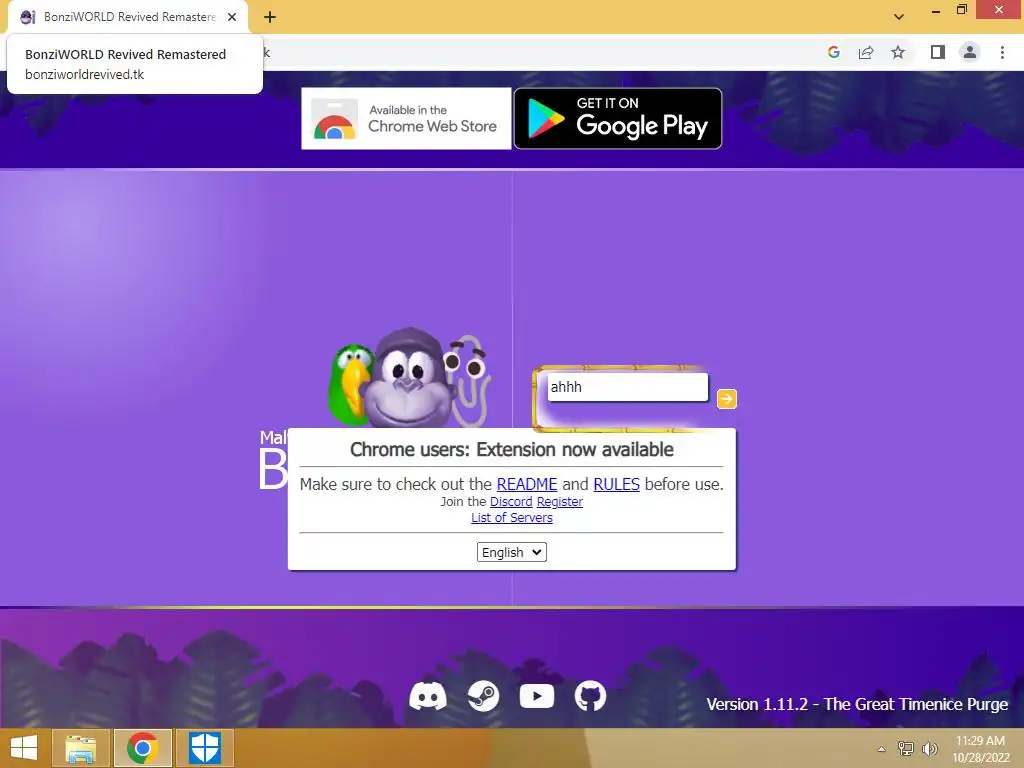Click the purple Bonzi gorilla mascot
The width and height of the screenshot is (1024, 768).
[x=408, y=377]
